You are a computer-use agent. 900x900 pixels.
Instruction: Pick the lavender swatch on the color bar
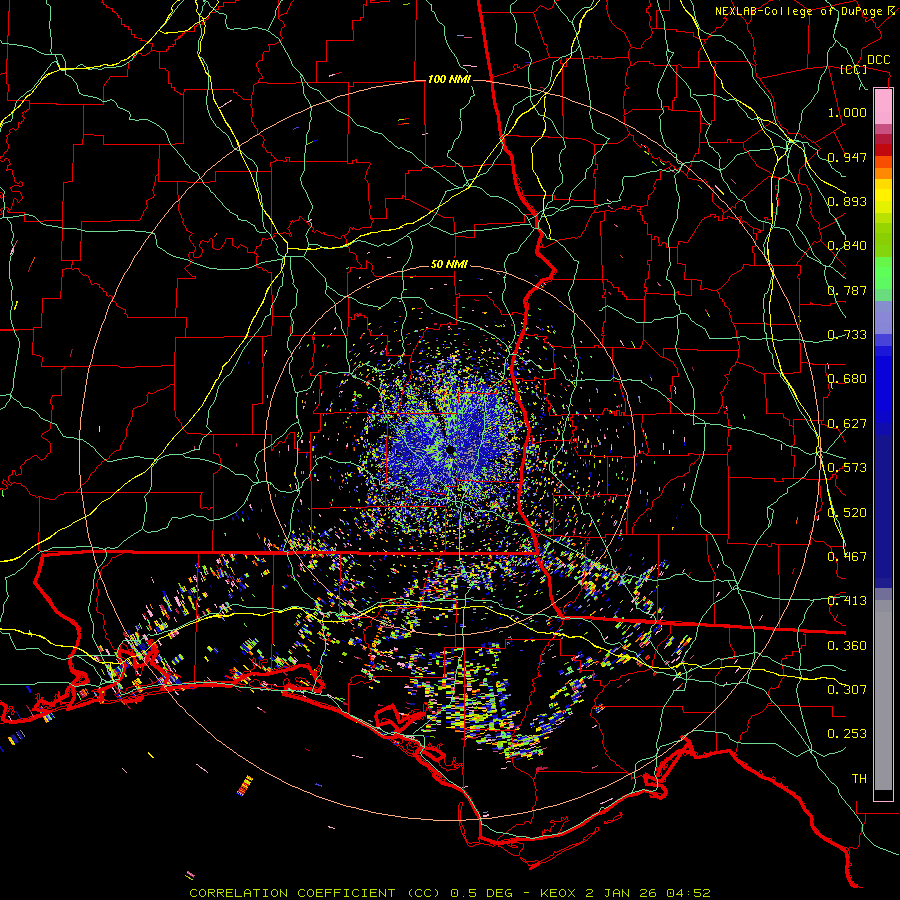883,317
